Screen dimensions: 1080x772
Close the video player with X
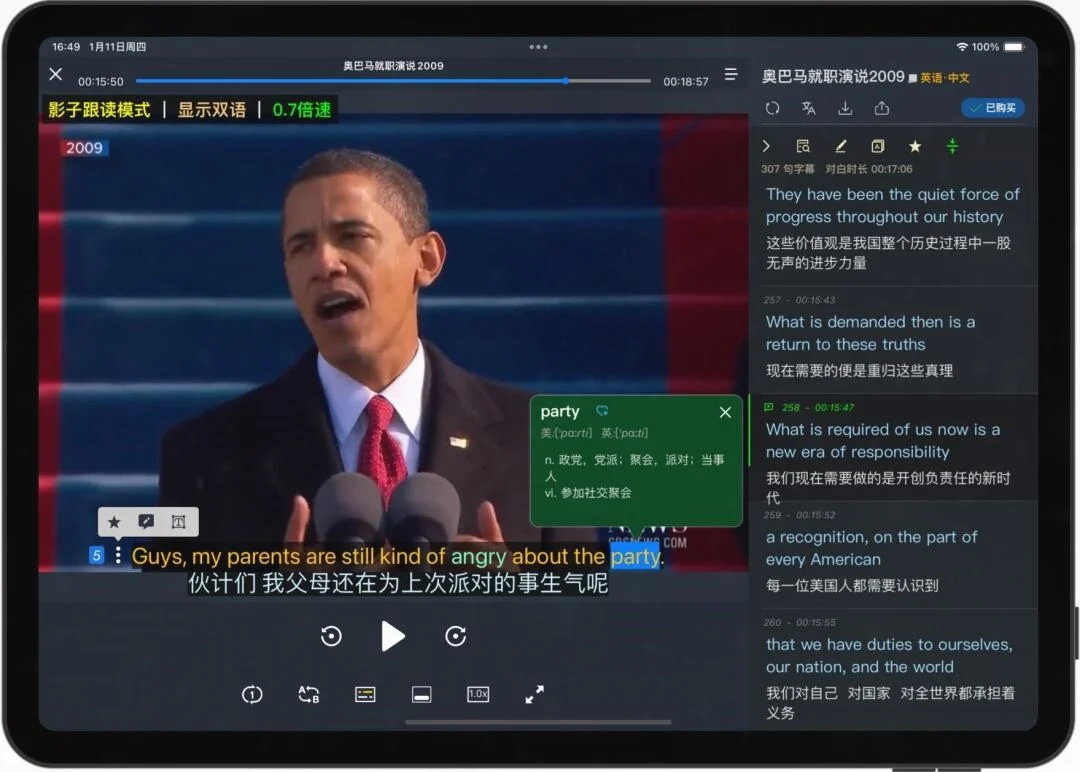point(56,74)
